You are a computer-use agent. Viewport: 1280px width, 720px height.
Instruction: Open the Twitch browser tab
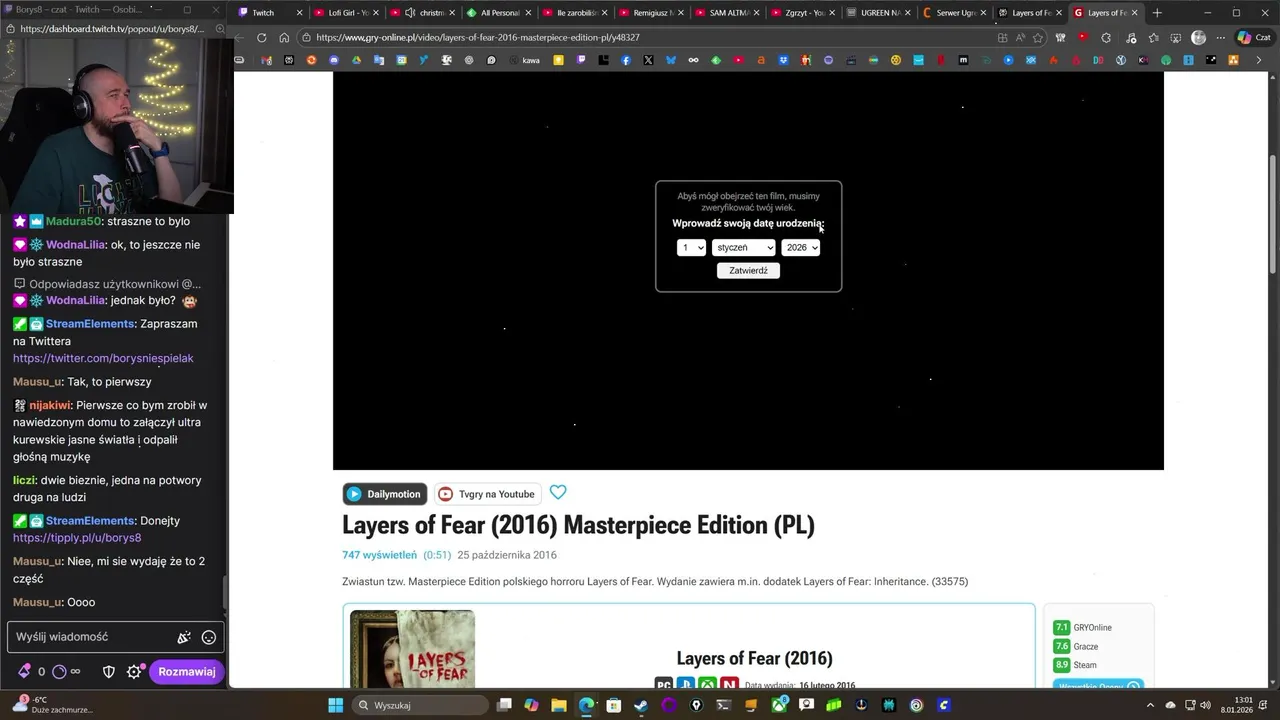click(268, 13)
